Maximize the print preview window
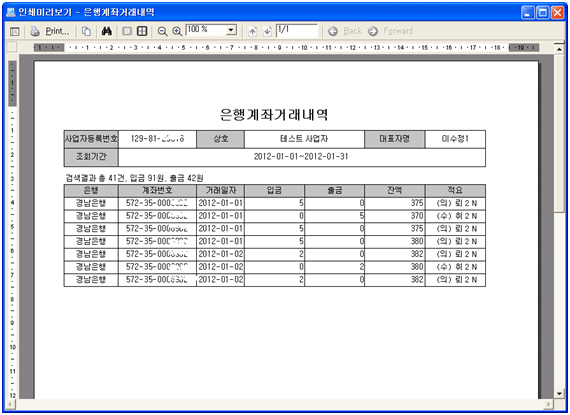This screenshot has width=570, height=415. pyautogui.click(x=543, y=13)
